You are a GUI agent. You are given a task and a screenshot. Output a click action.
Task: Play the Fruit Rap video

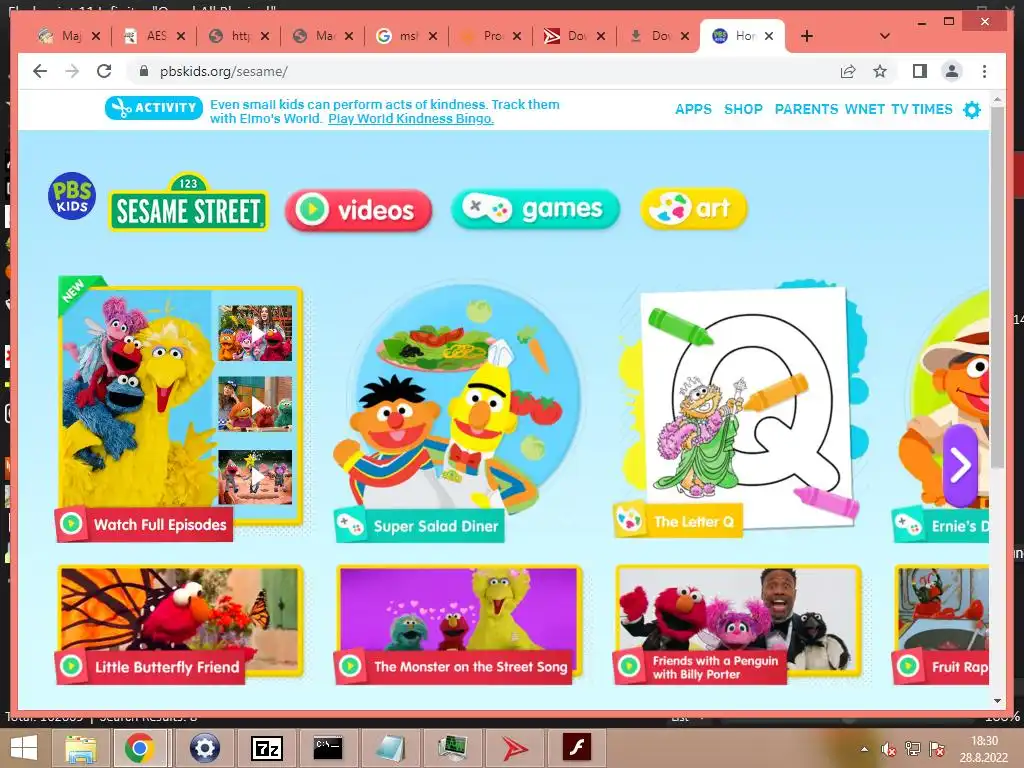click(x=940, y=624)
